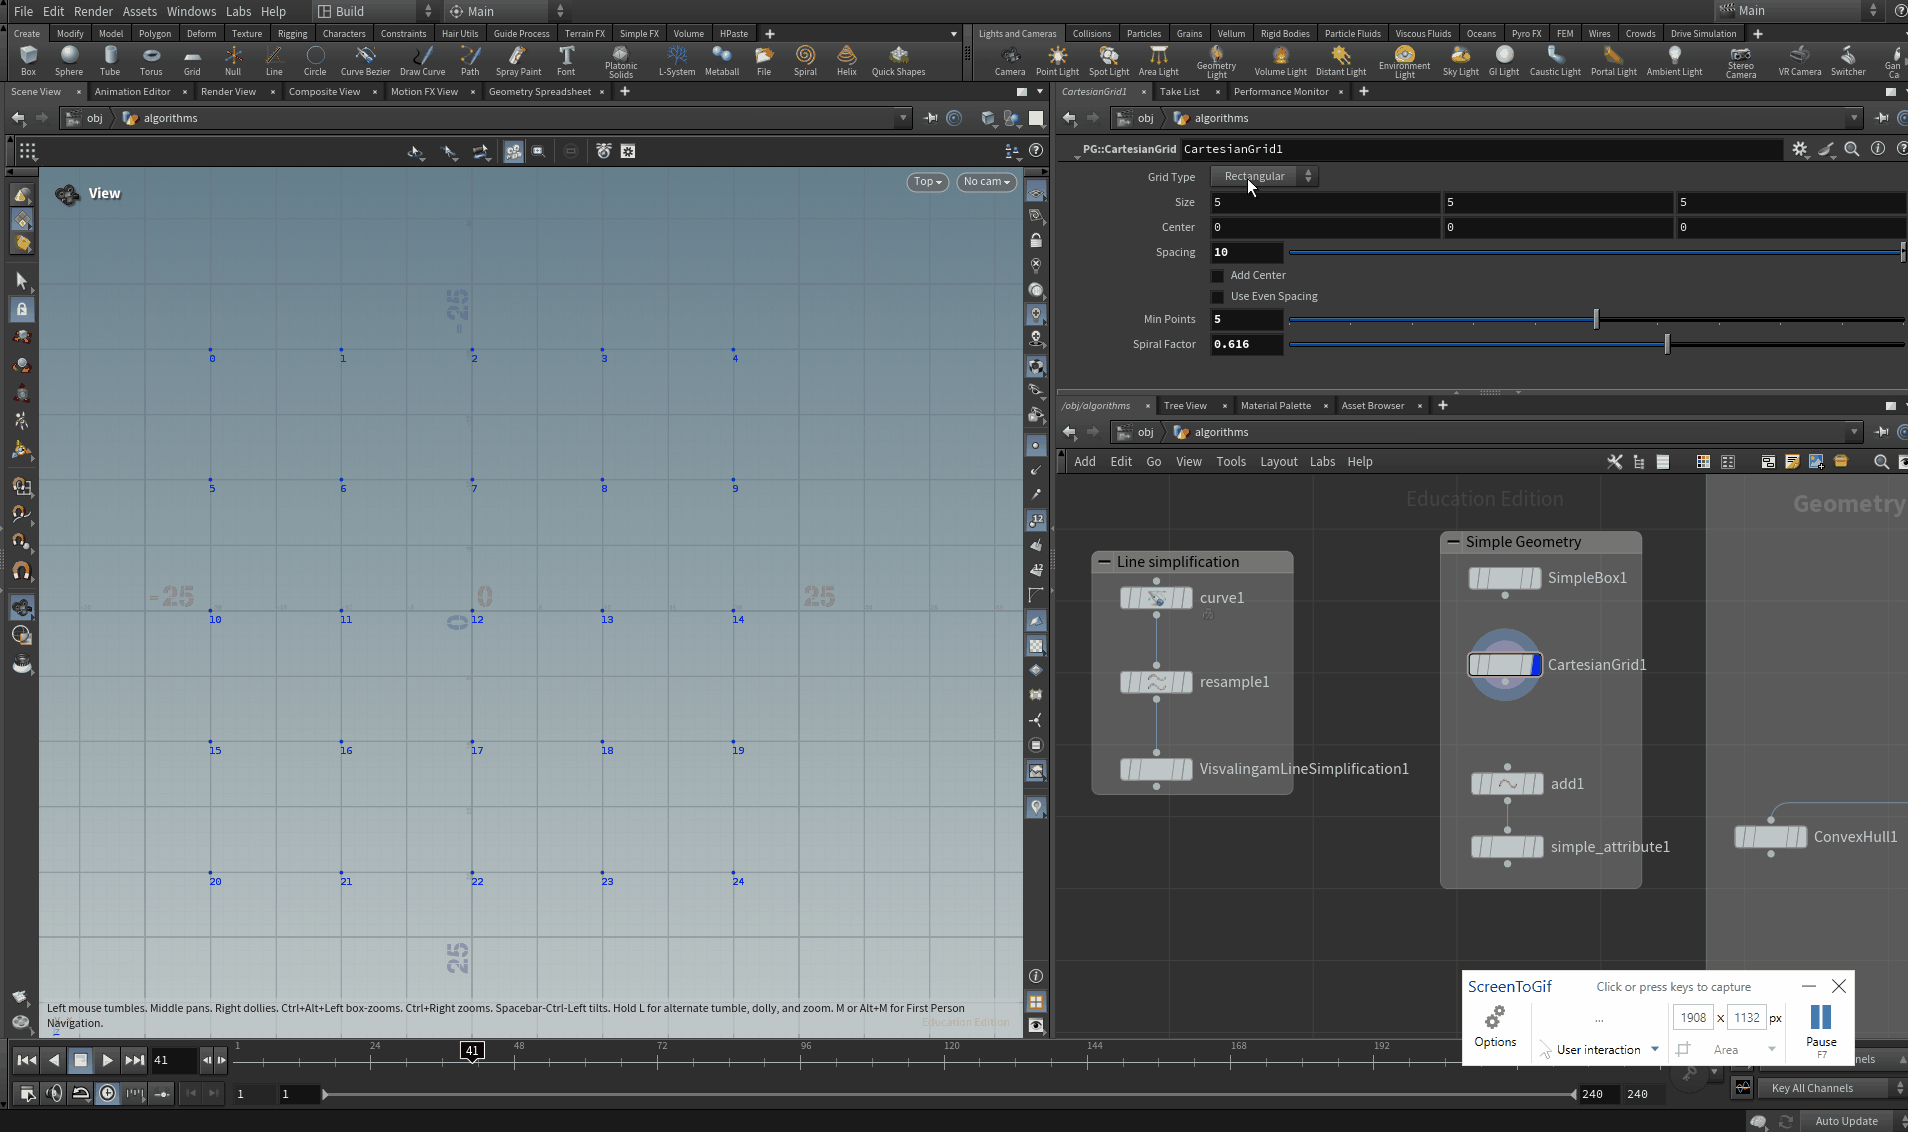Click parameter pane search magnifier icon
This screenshot has height=1132, width=1908.
(x=1852, y=149)
